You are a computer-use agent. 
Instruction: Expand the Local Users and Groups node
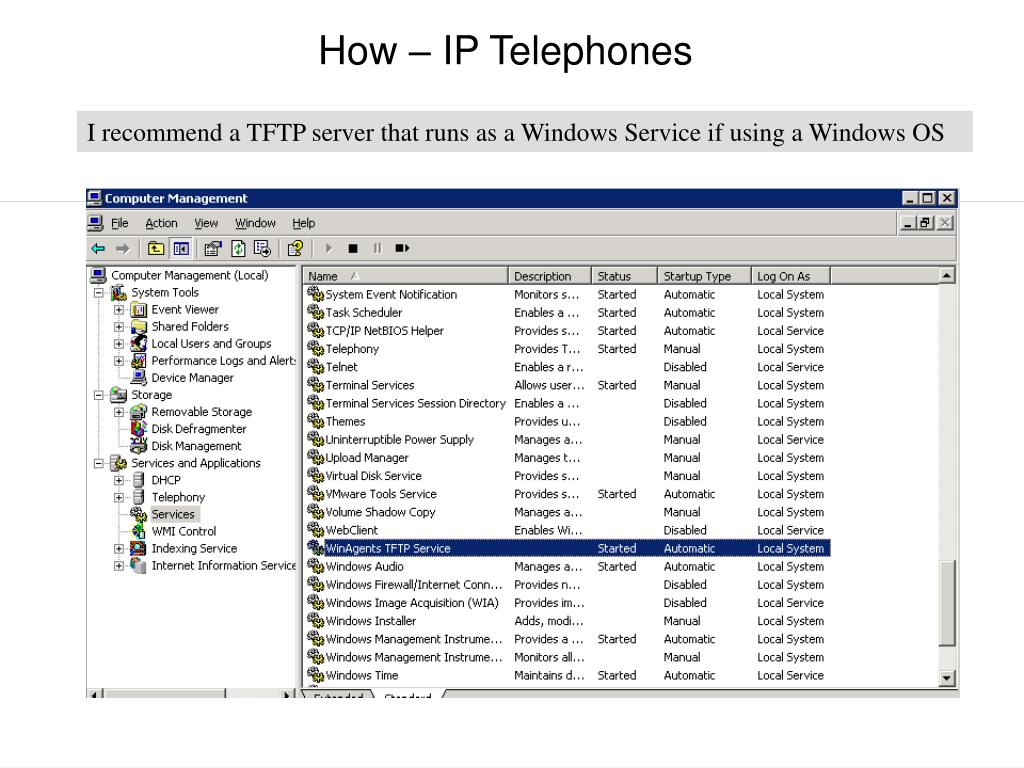coord(119,344)
